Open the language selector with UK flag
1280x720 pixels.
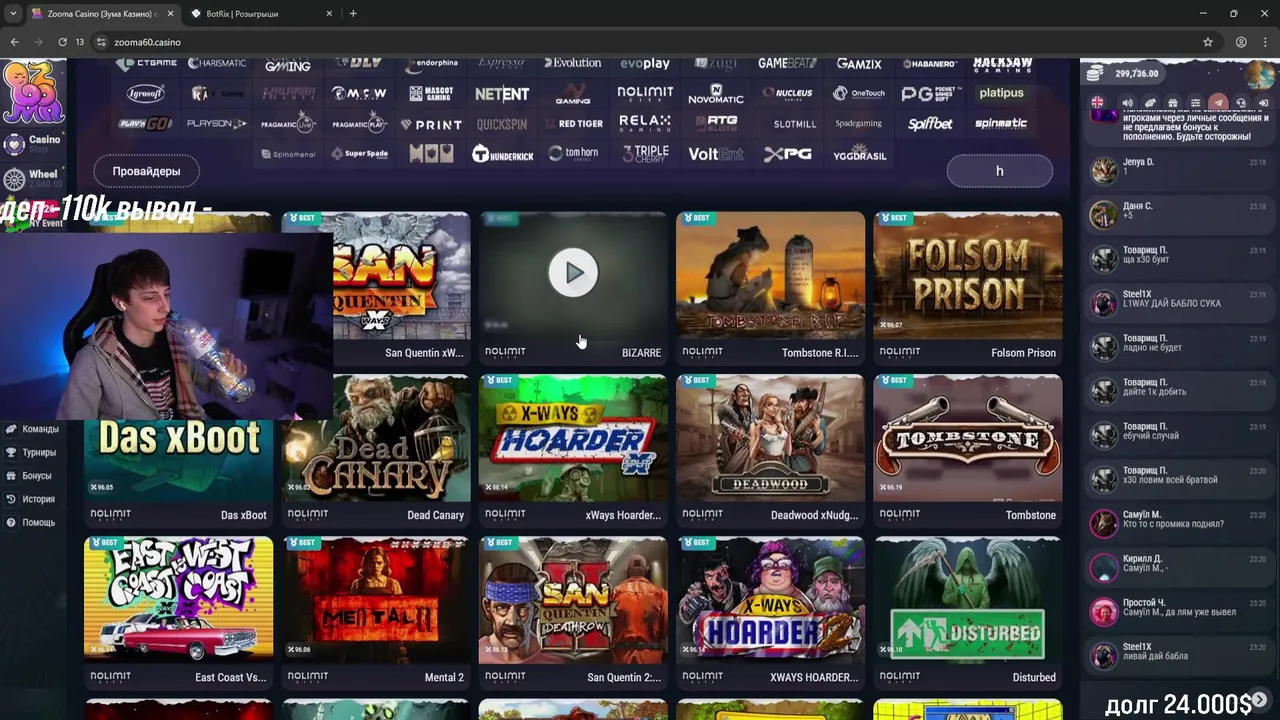click(1098, 103)
